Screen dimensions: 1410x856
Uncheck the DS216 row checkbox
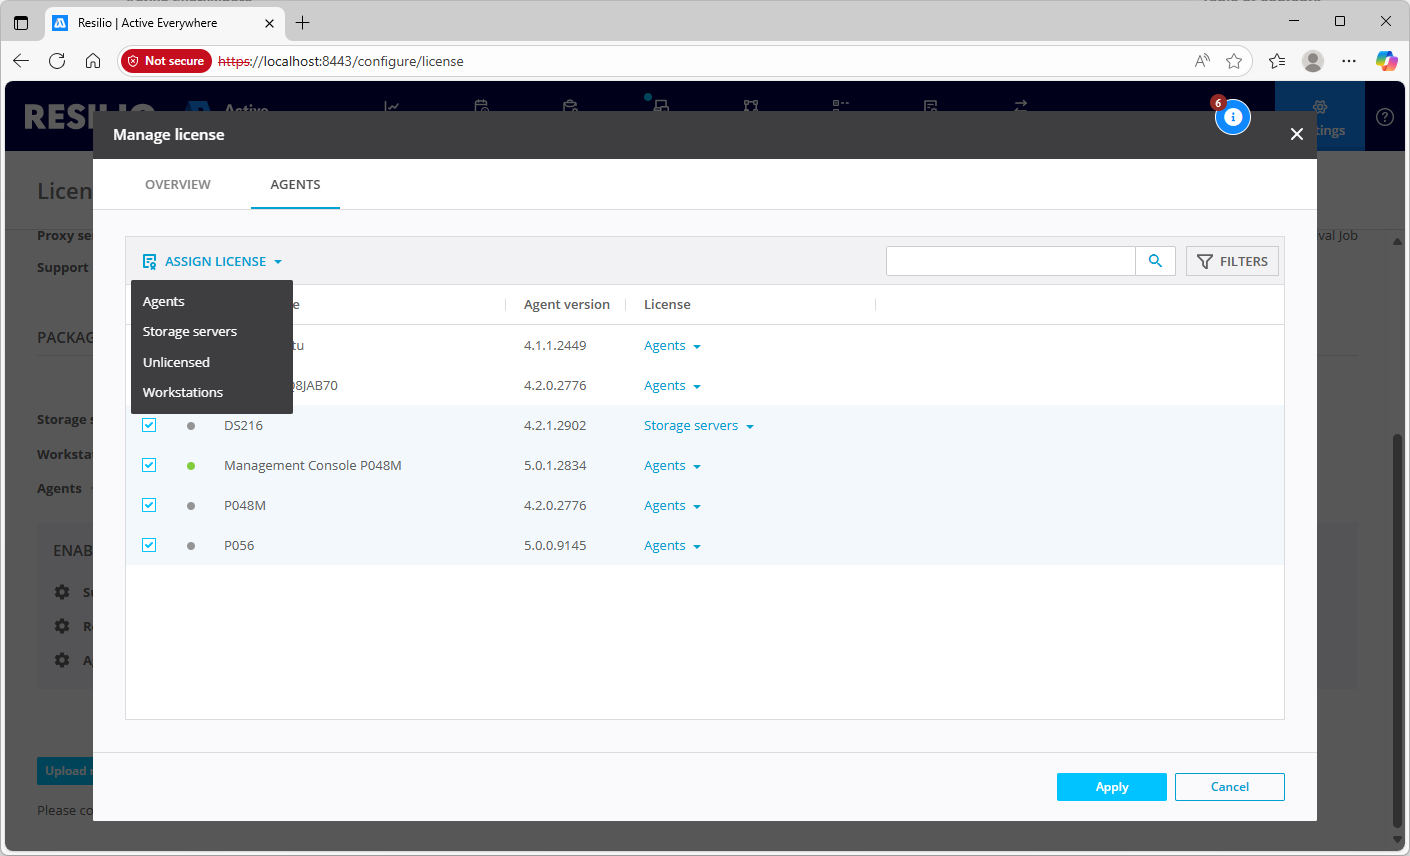(x=149, y=425)
